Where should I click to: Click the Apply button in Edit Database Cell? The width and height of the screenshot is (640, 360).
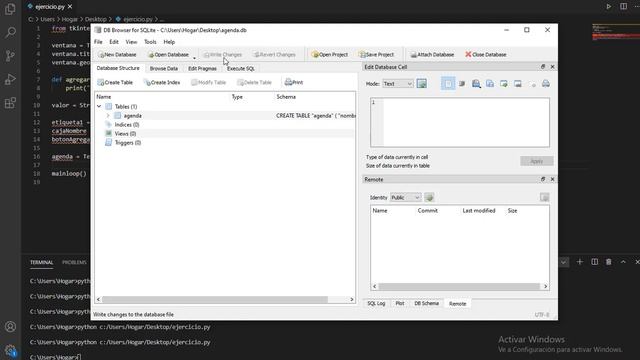(537, 161)
